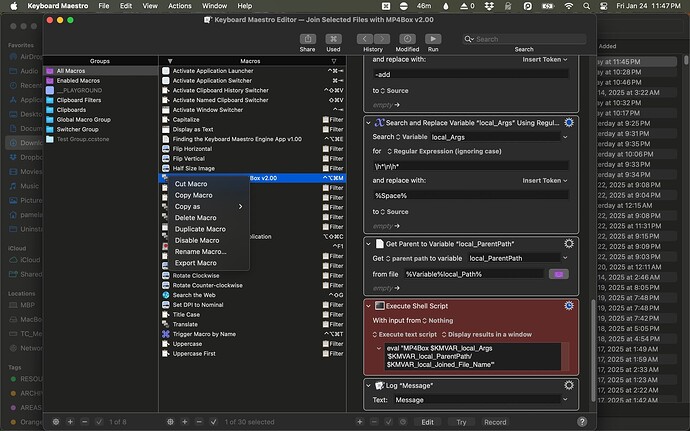Click the Try button
The image size is (690, 431).
pos(461,422)
